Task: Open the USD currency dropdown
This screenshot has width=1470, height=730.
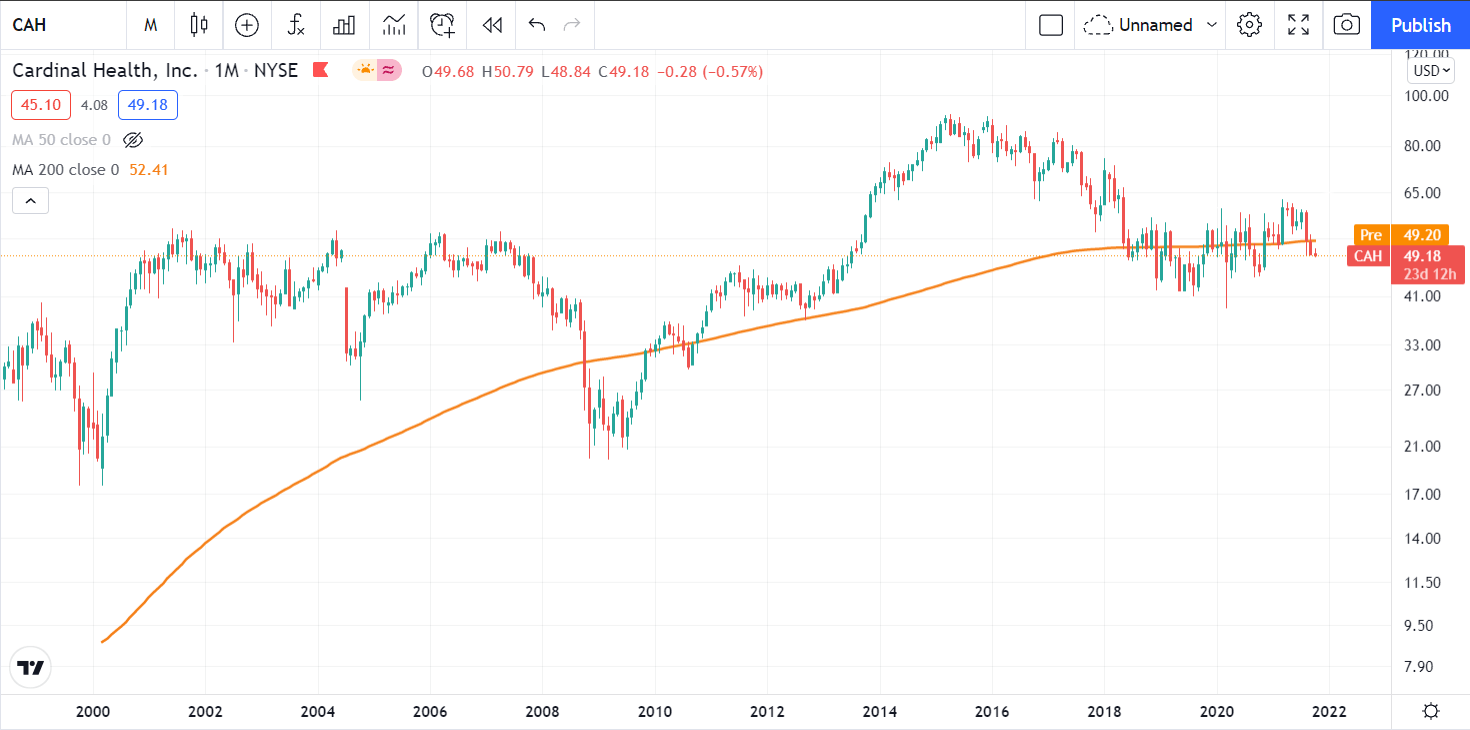Action: coord(1430,70)
